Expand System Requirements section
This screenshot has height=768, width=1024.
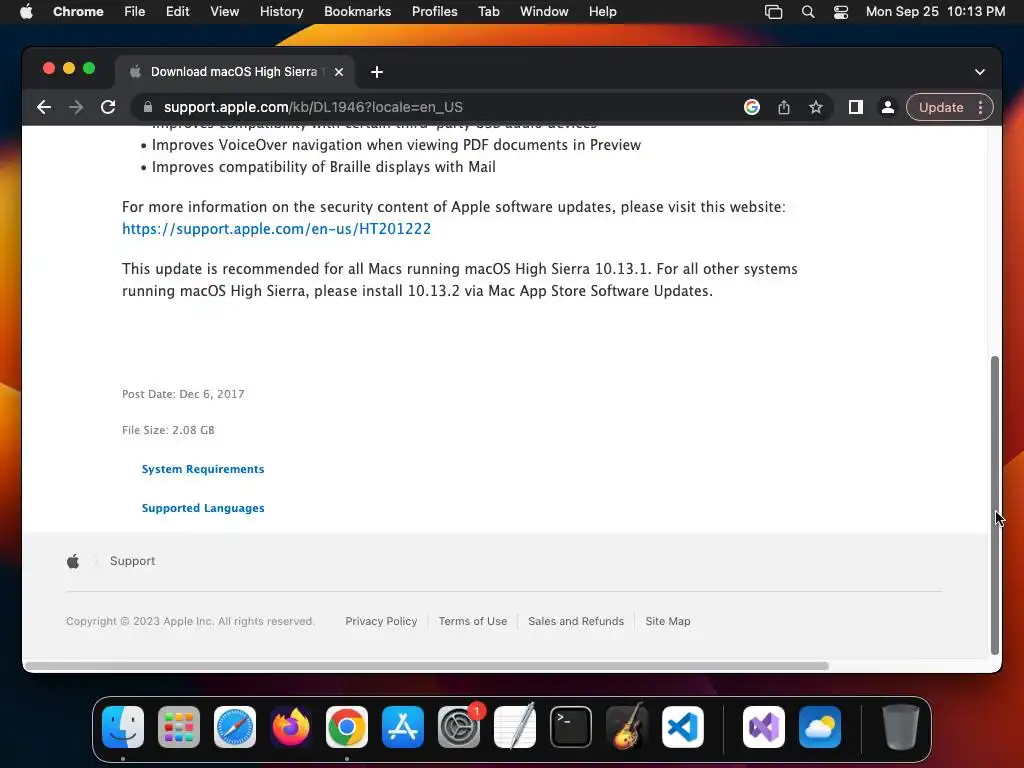tap(203, 469)
